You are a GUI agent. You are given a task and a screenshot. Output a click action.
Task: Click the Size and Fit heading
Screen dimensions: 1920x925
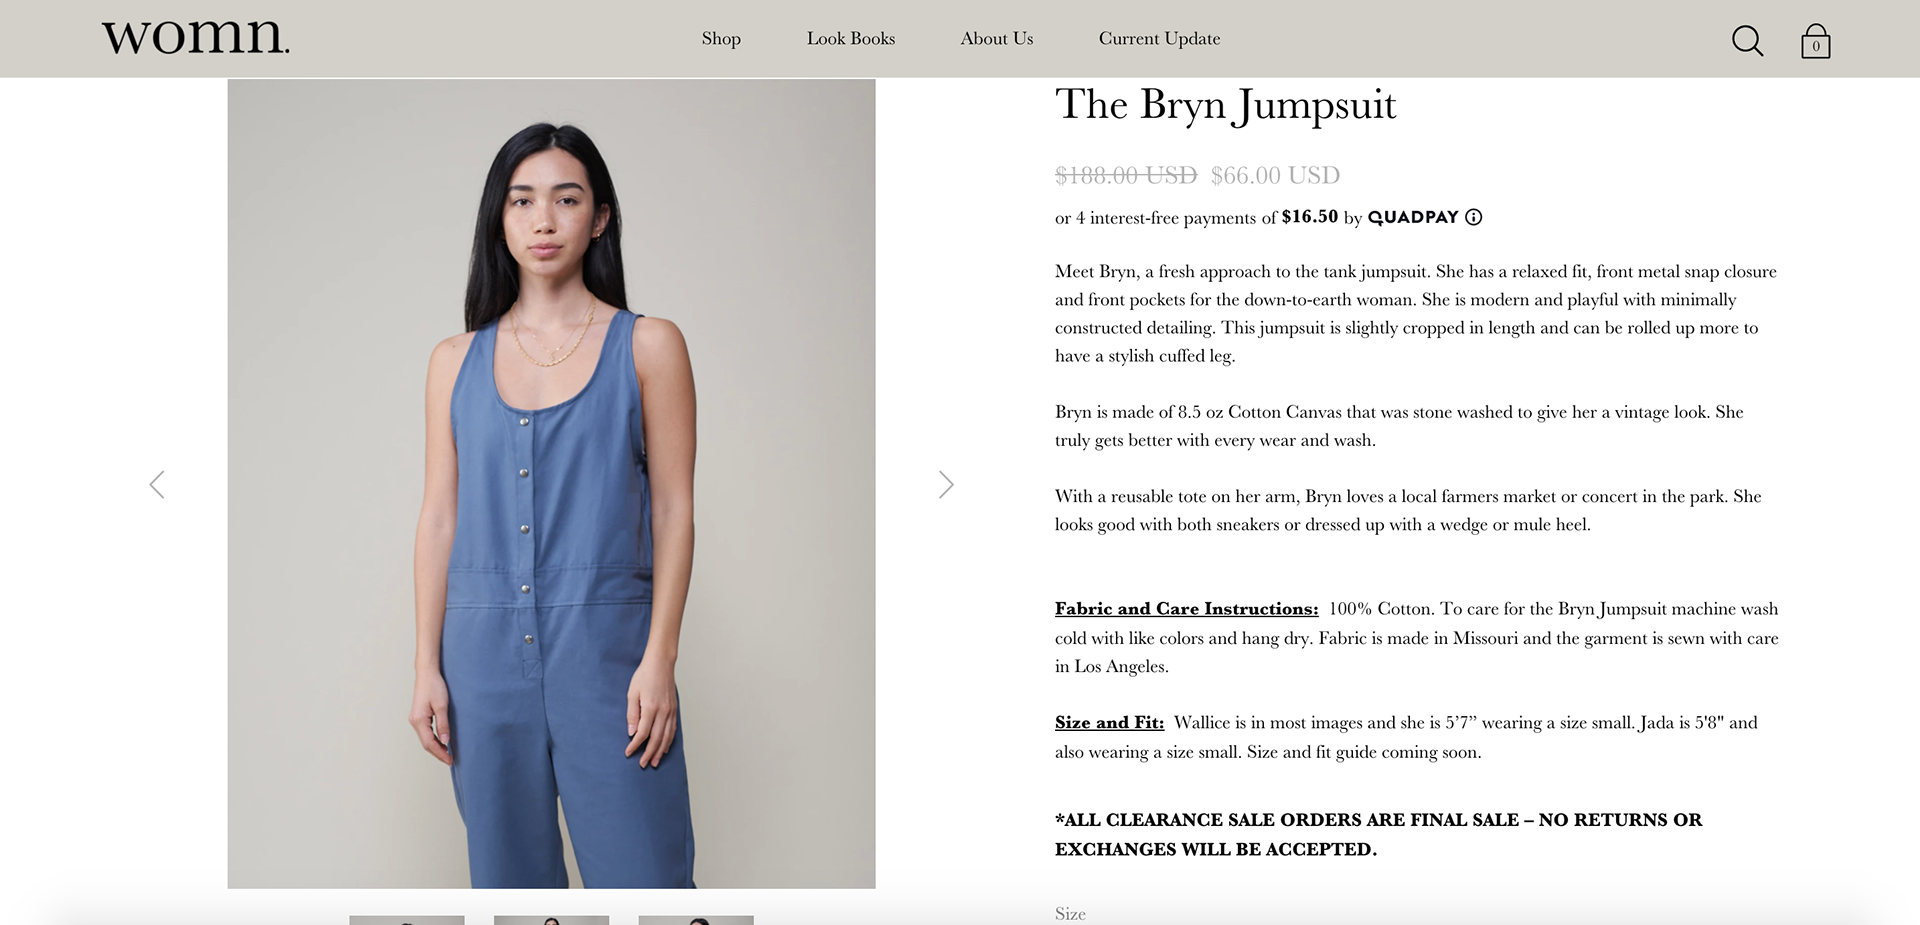click(1109, 723)
